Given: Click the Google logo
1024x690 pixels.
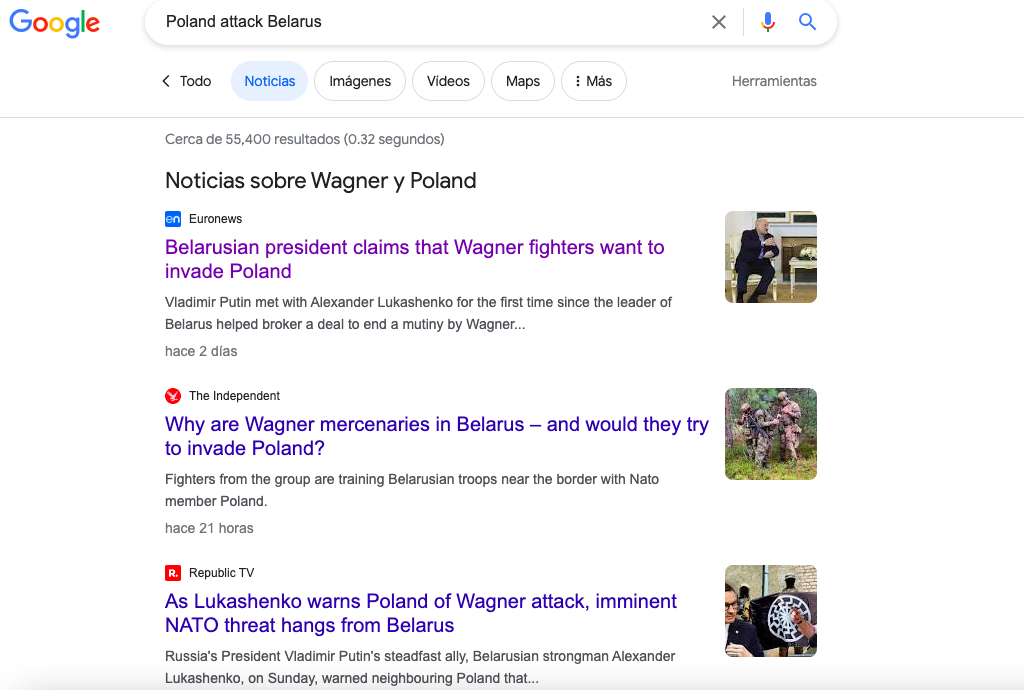Looking at the screenshot, I should coord(55,23).
